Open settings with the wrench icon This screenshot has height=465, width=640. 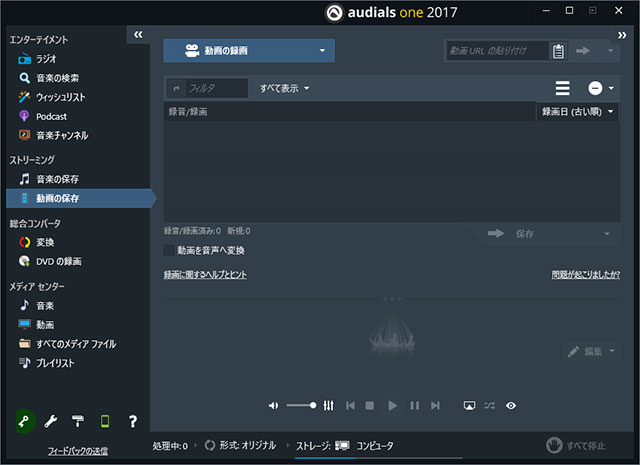[x=51, y=421]
